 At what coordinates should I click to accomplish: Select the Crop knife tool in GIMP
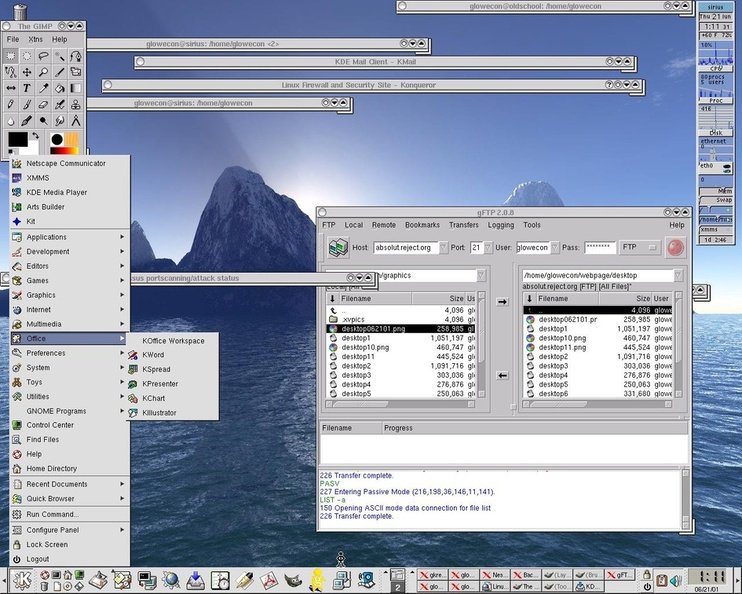coord(59,72)
